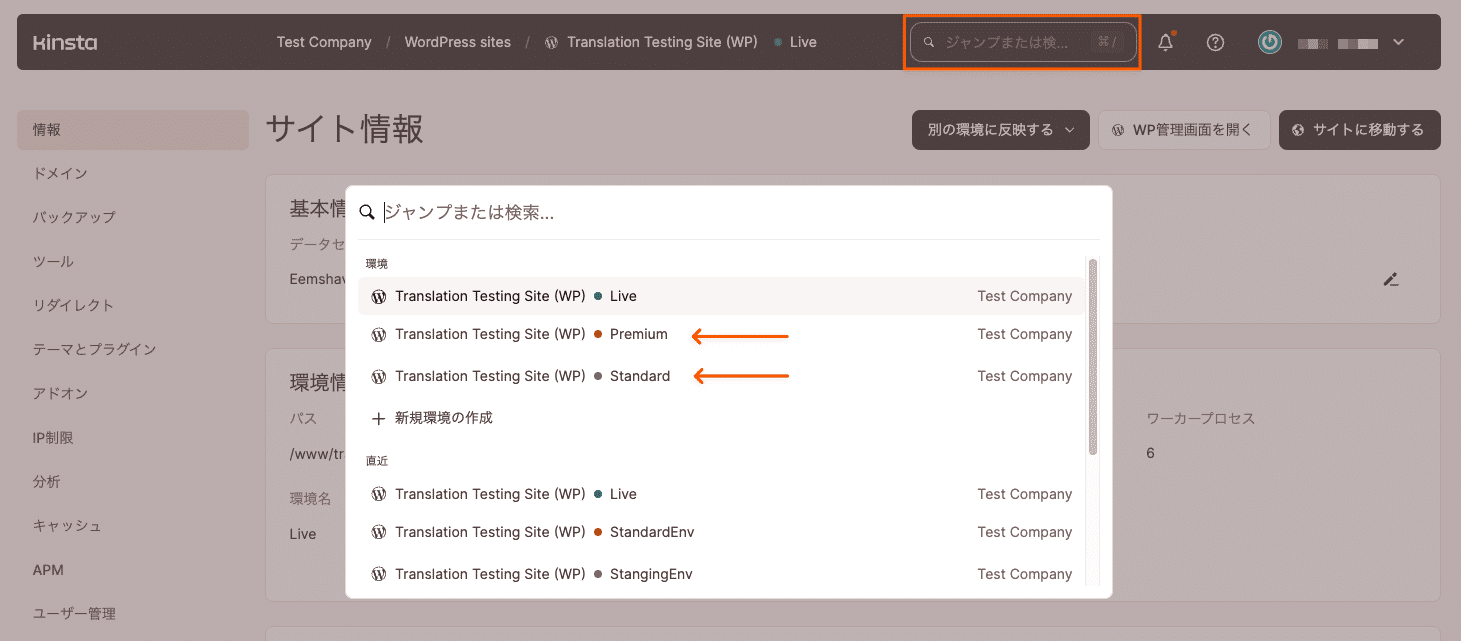
Task: Open IP制限 in the sidebar
Action: [53, 437]
